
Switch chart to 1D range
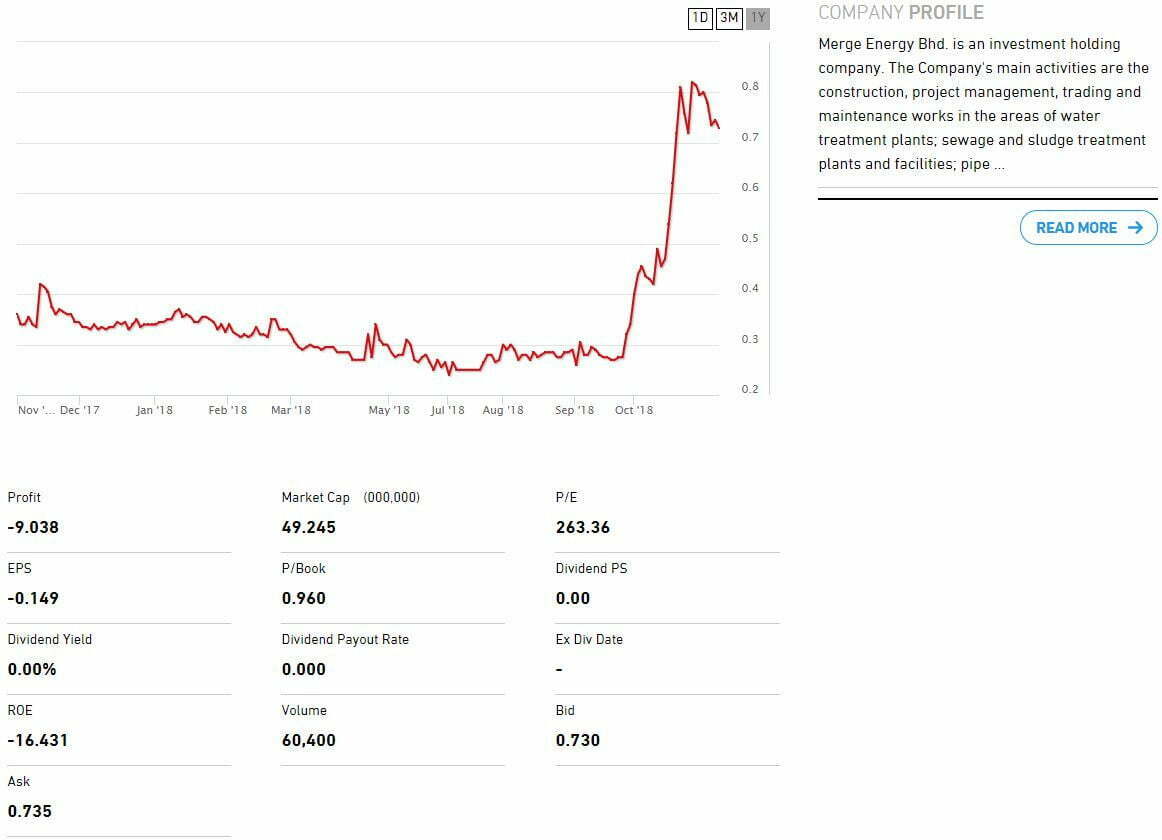(x=700, y=18)
